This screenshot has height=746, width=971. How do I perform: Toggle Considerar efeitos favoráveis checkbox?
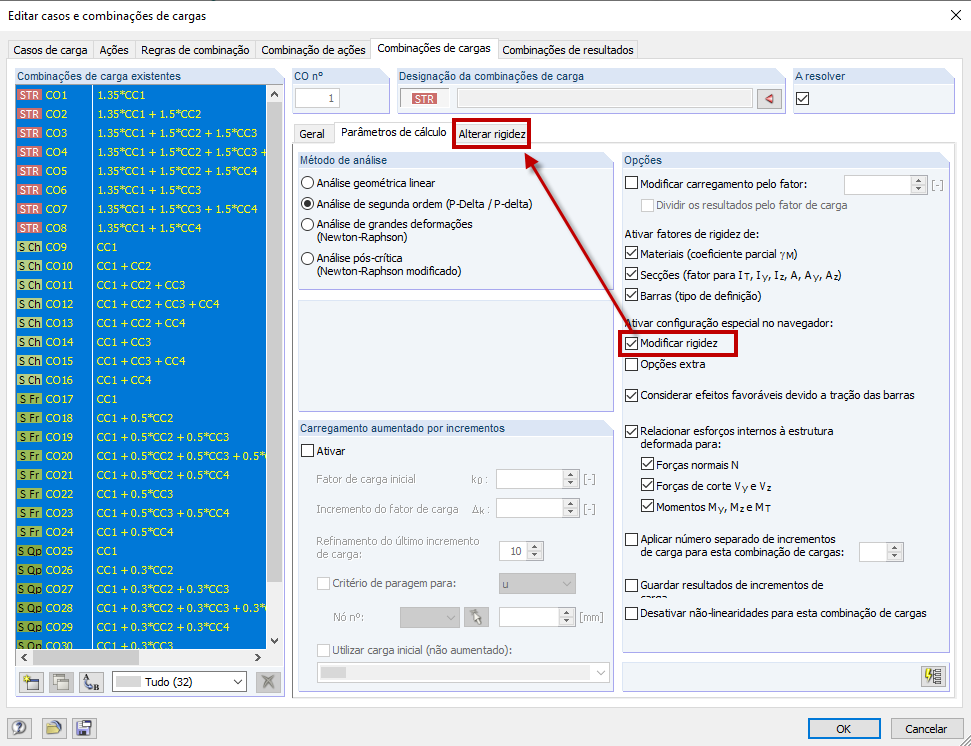click(x=632, y=396)
